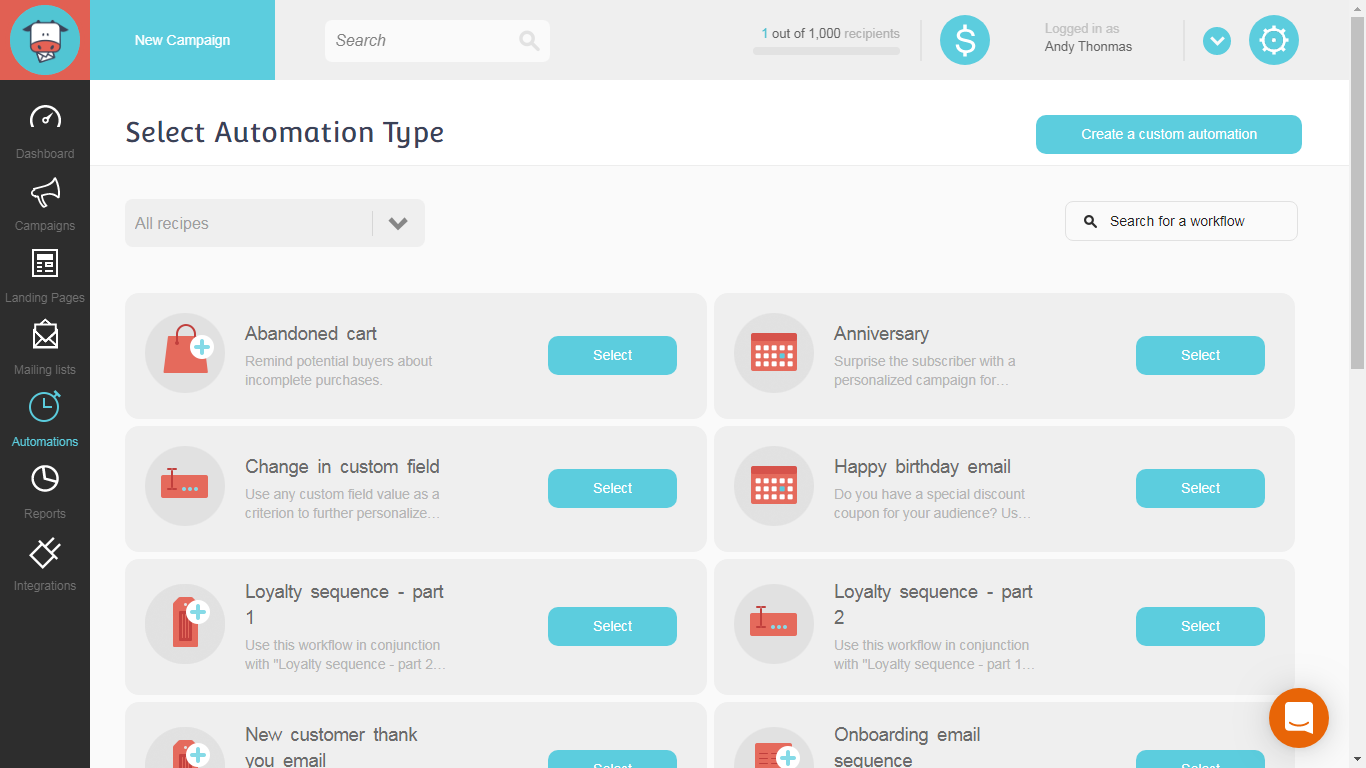
Task: Open the orange live chat widget
Action: click(x=1298, y=717)
